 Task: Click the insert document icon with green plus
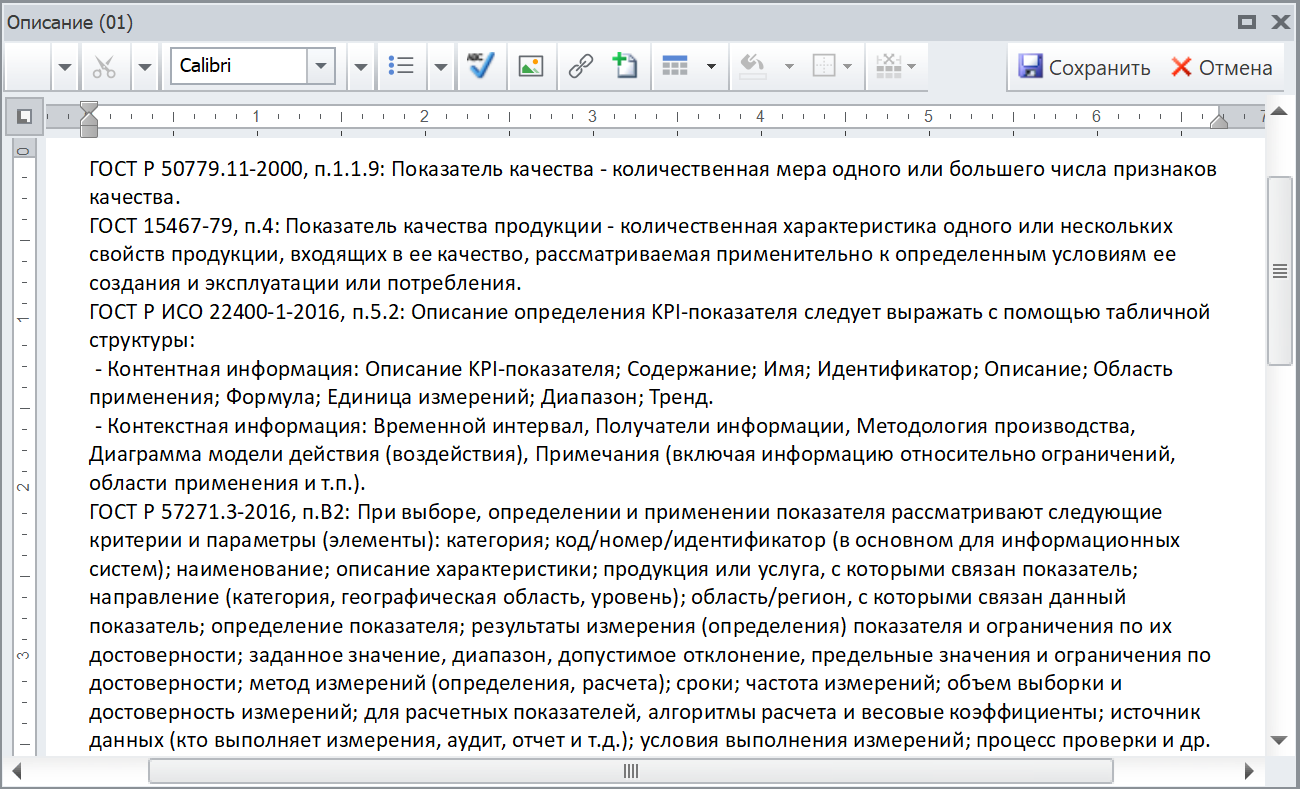tap(626, 67)
